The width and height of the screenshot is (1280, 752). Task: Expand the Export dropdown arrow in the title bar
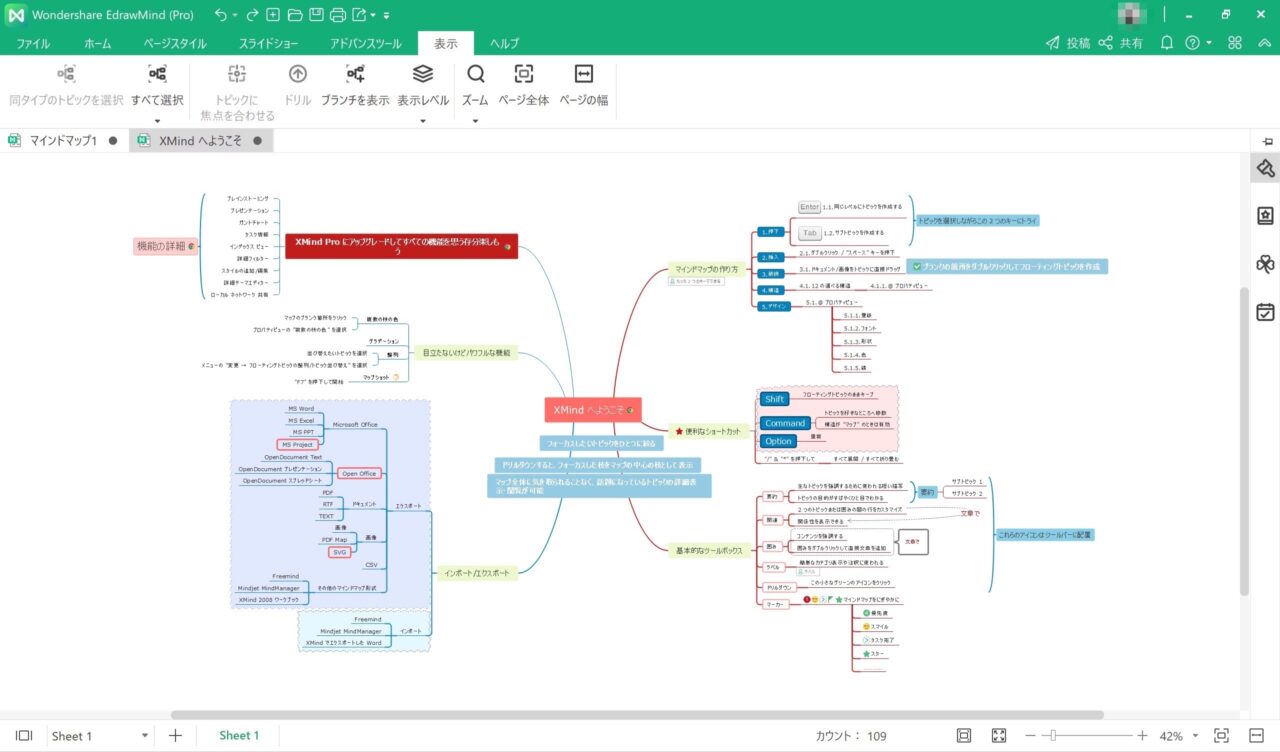[x=373, y=16]
